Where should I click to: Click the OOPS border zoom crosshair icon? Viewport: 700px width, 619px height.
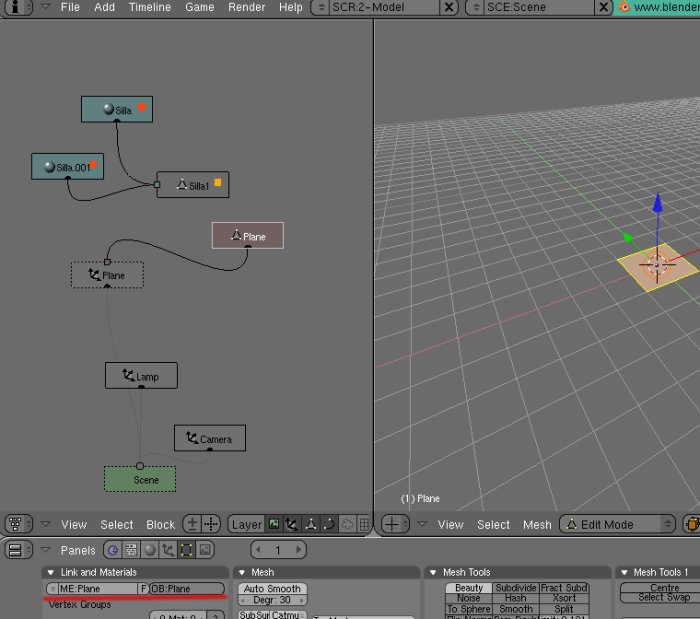point(211,524)
